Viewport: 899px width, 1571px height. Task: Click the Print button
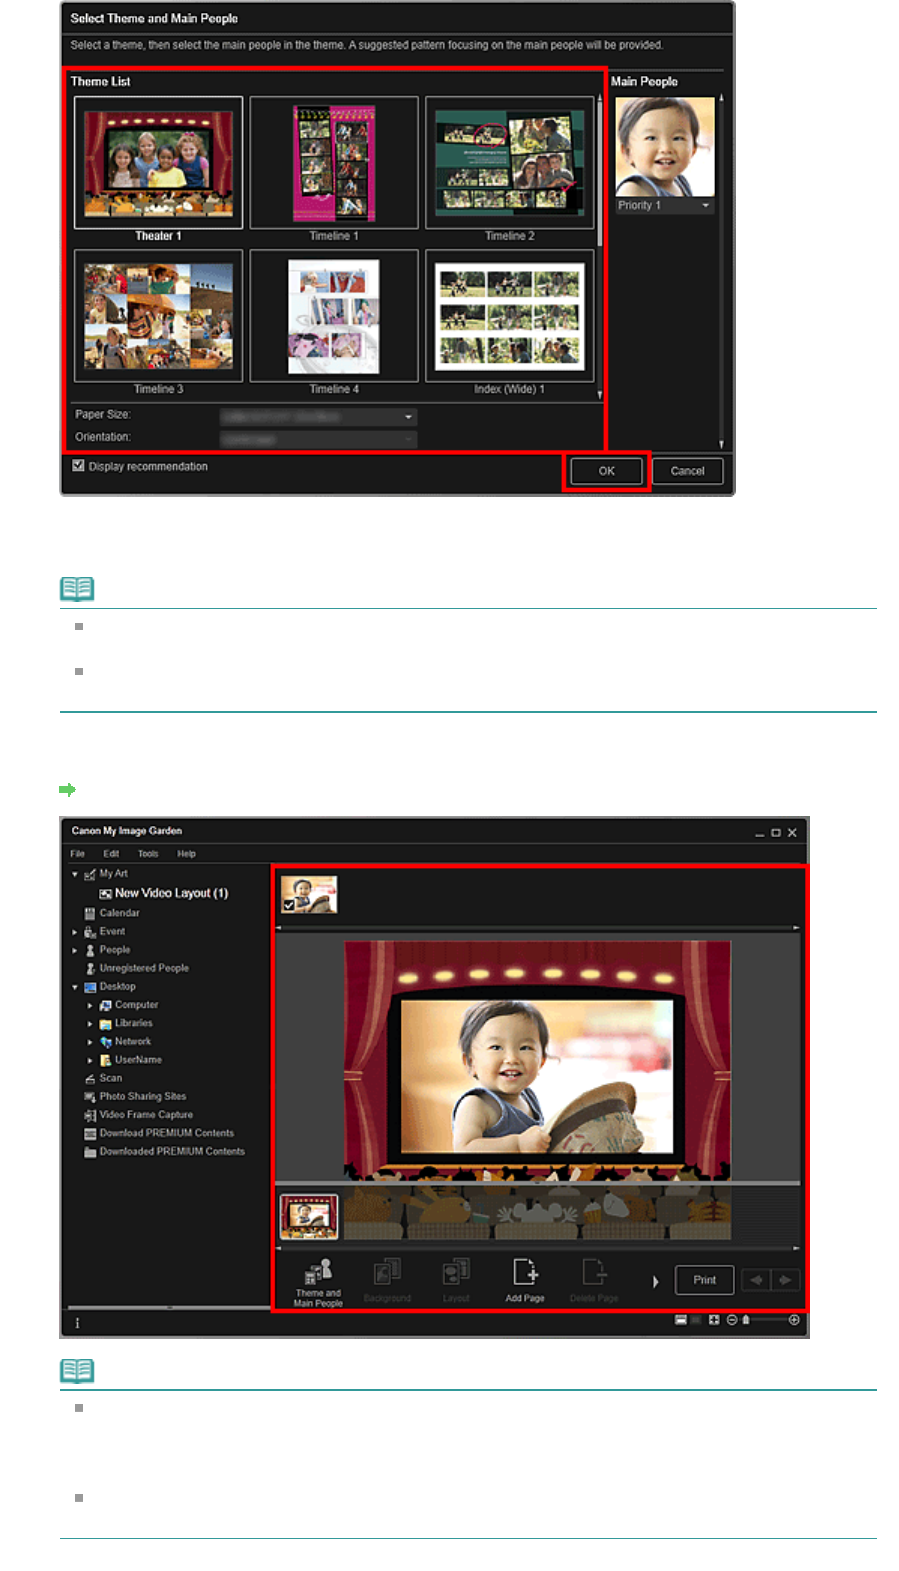(x=705, y=1280)
